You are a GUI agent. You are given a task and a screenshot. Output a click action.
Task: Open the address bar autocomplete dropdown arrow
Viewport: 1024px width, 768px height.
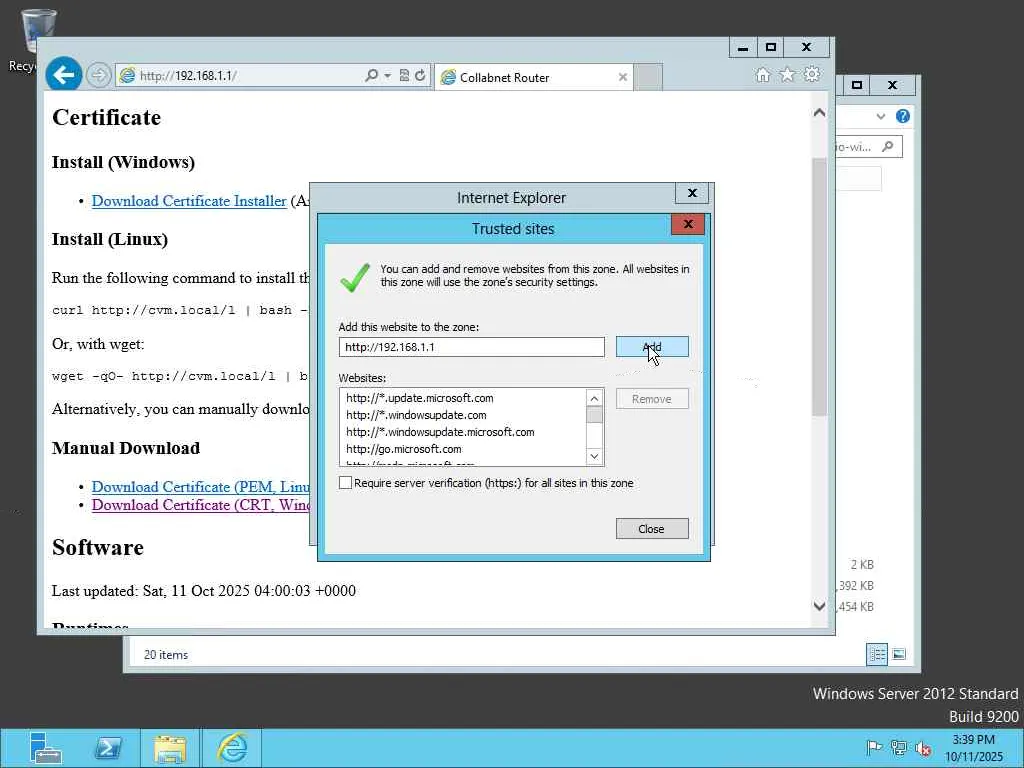pyautogui.click(x=387, y=76)
